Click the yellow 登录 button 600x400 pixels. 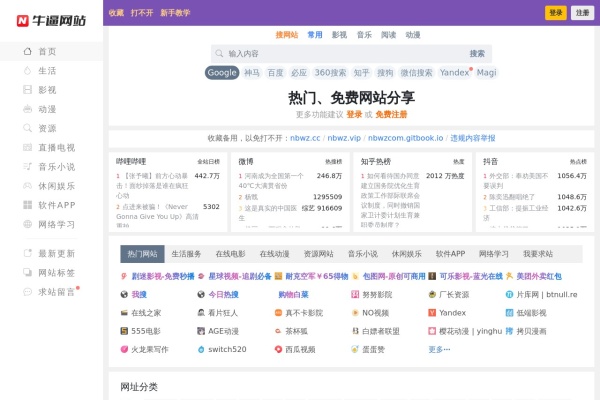pos(555,13)
